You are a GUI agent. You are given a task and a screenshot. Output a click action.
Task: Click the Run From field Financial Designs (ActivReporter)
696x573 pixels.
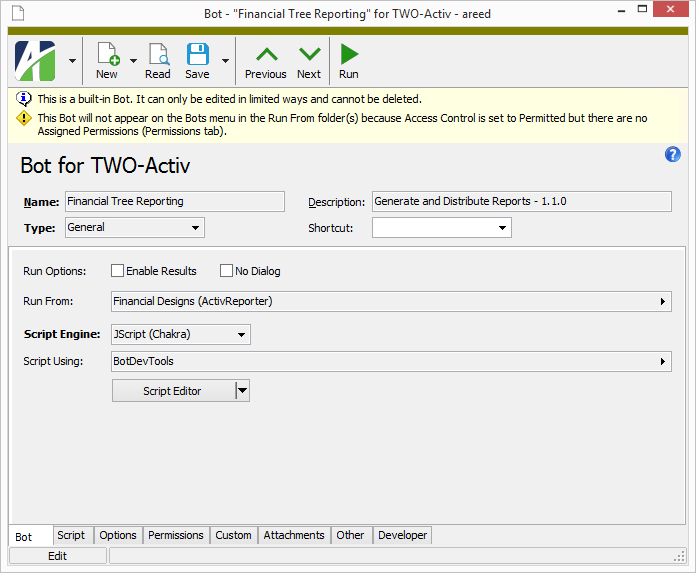click(x=391, y=301)
